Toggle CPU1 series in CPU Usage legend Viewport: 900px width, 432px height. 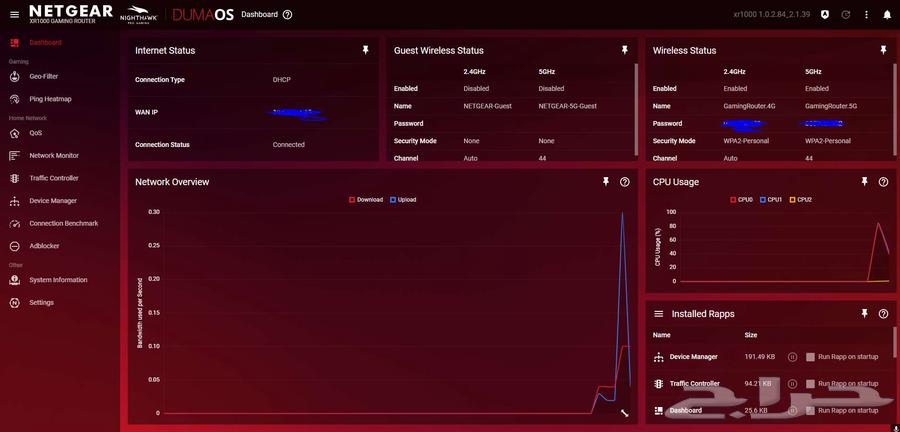771,200
